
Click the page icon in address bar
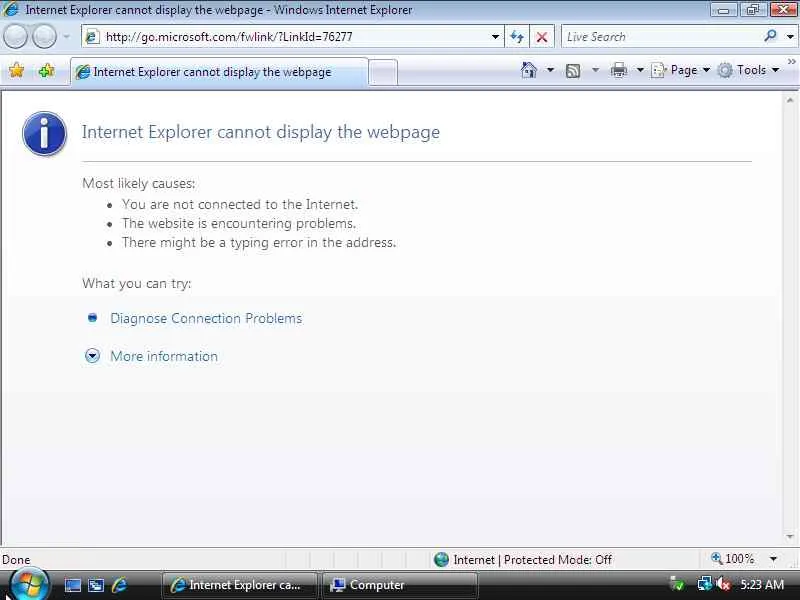92,37
